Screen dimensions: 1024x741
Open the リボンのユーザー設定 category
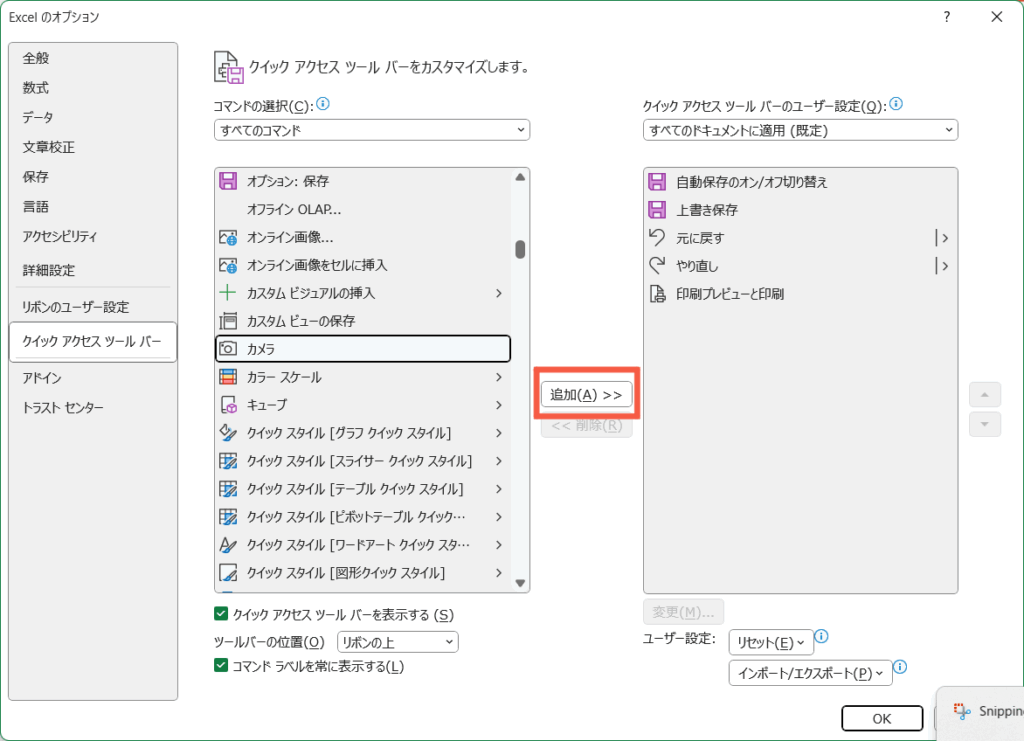point(76,307)
